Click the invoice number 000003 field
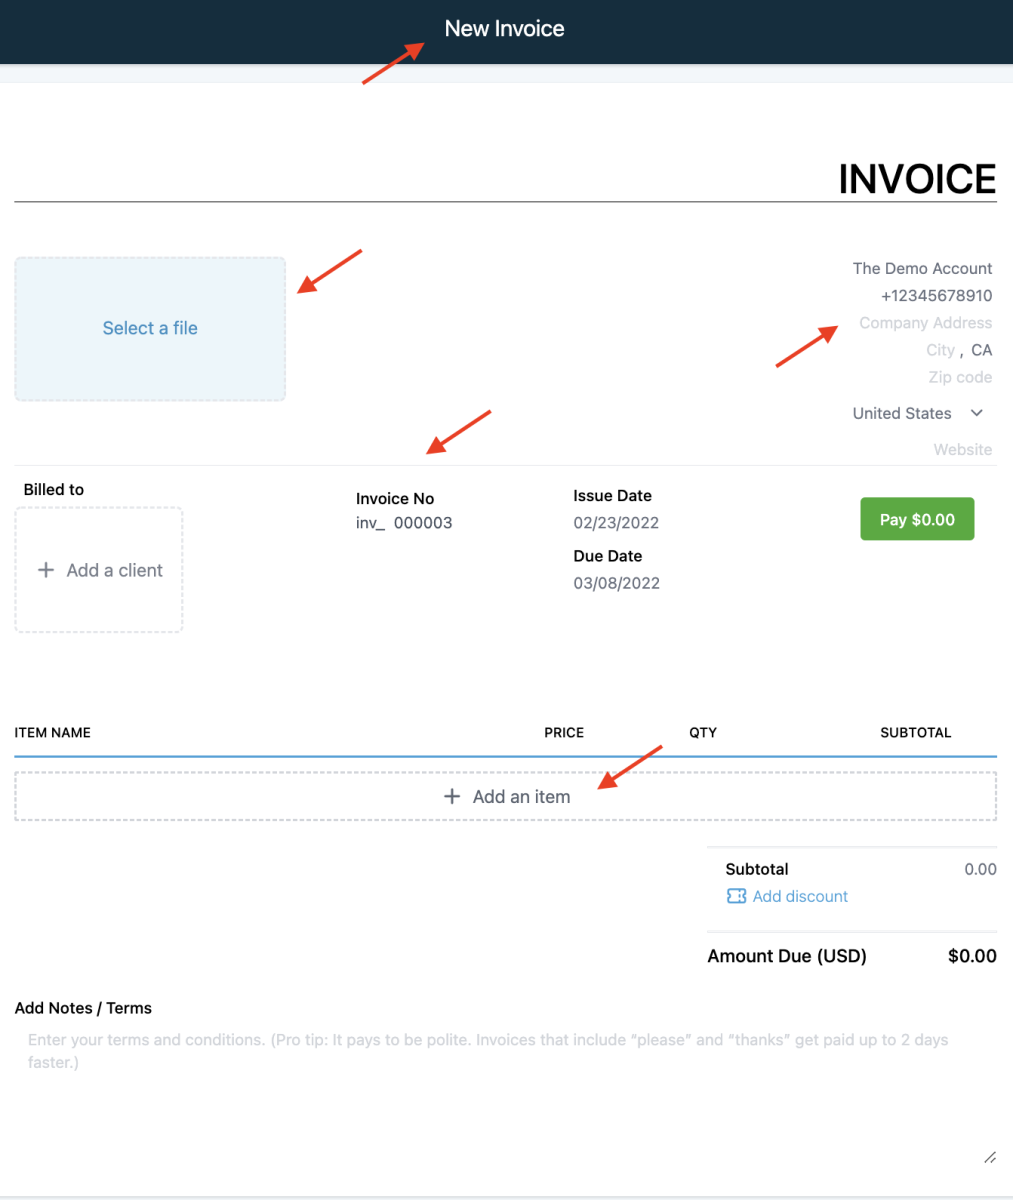 pos(423,522)
